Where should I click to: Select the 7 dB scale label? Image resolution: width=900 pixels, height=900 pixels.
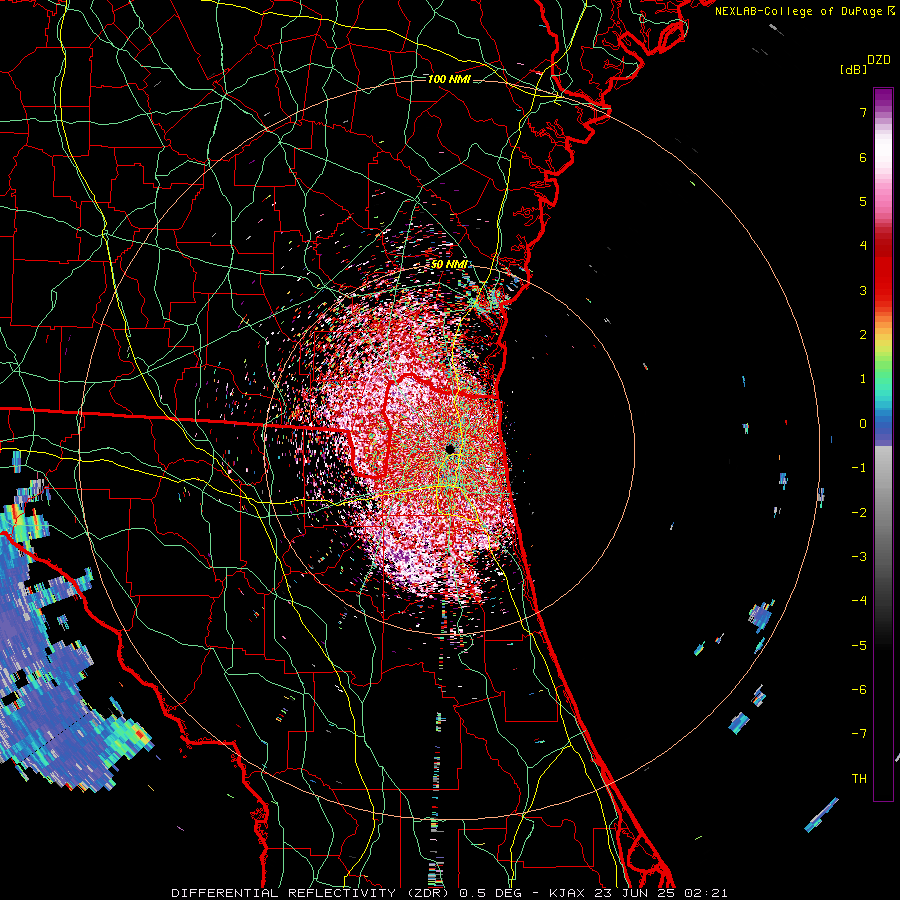click(863, 112)
